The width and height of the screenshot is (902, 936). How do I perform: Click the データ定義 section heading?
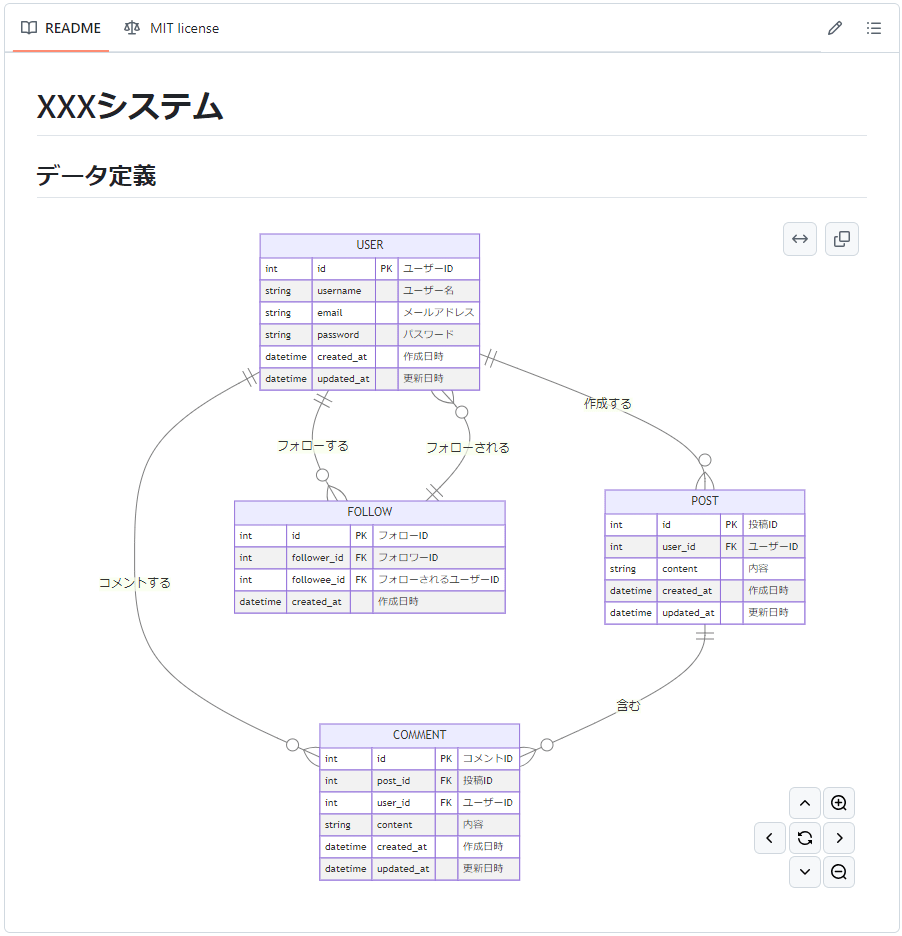coord(96,176)
